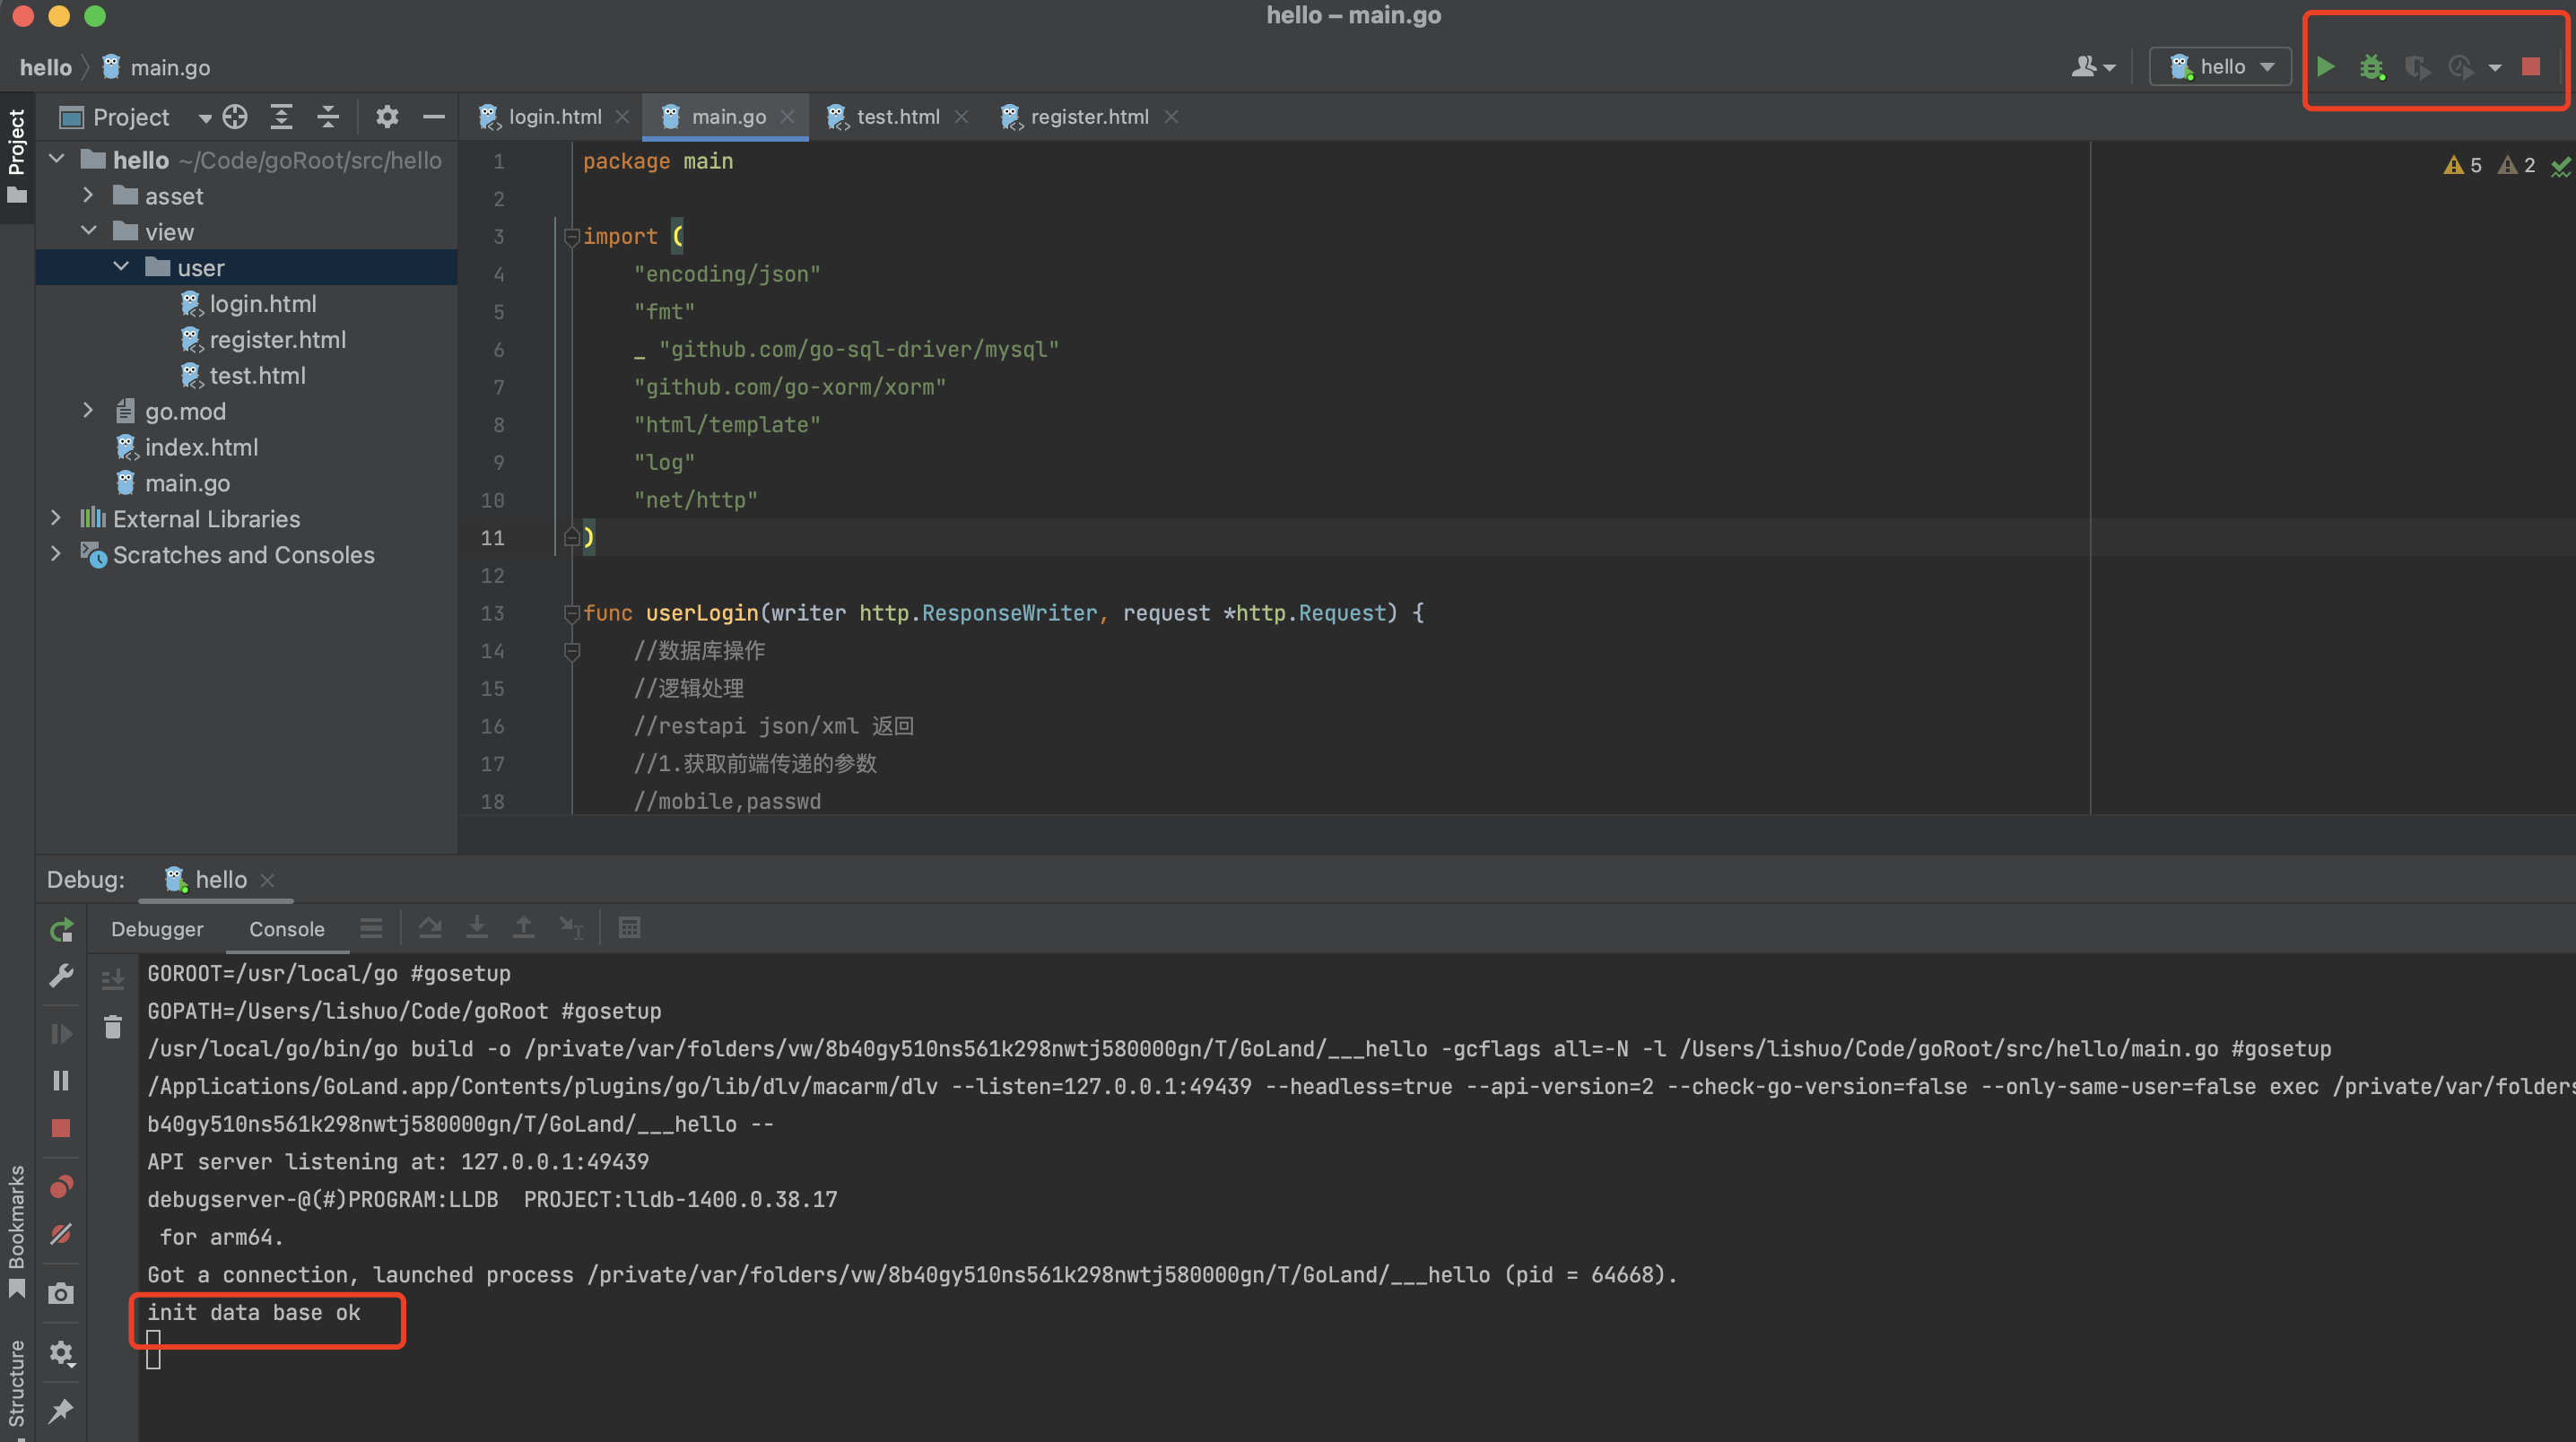Select main.go in the project tree

tap(188, 483)
